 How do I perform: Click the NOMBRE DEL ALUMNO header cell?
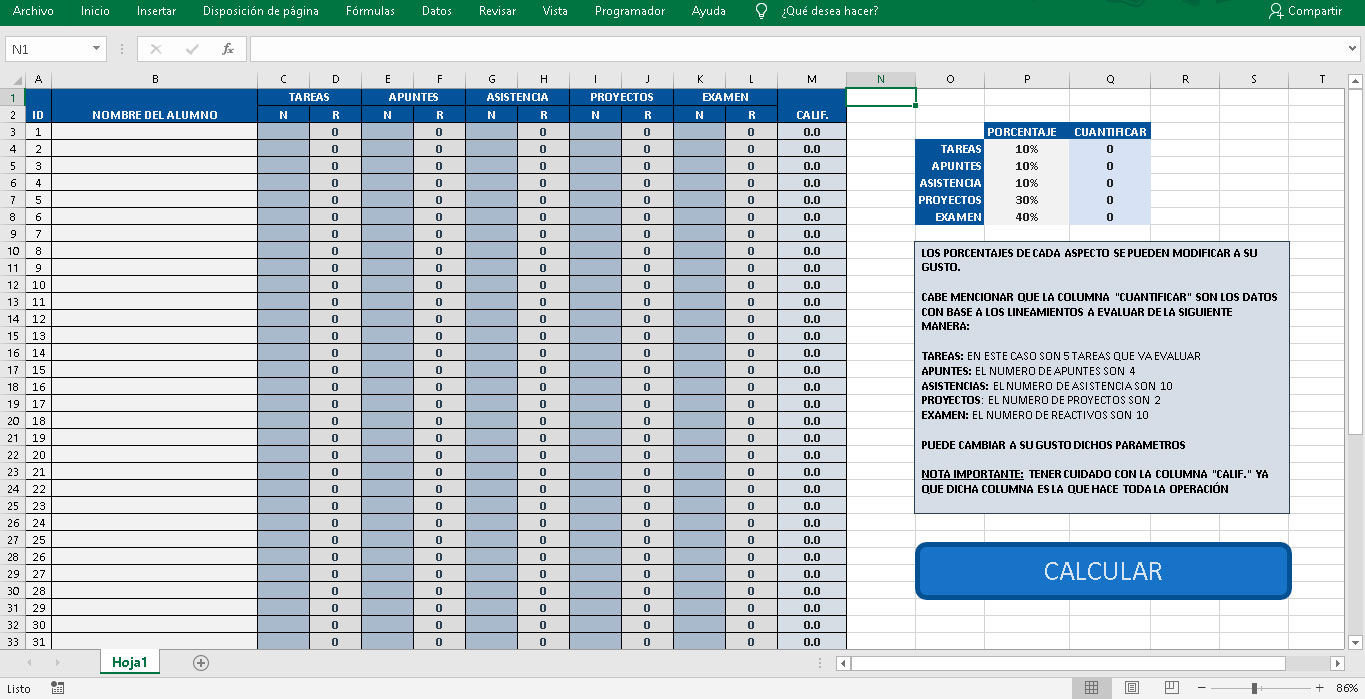(x=155, y=106)
